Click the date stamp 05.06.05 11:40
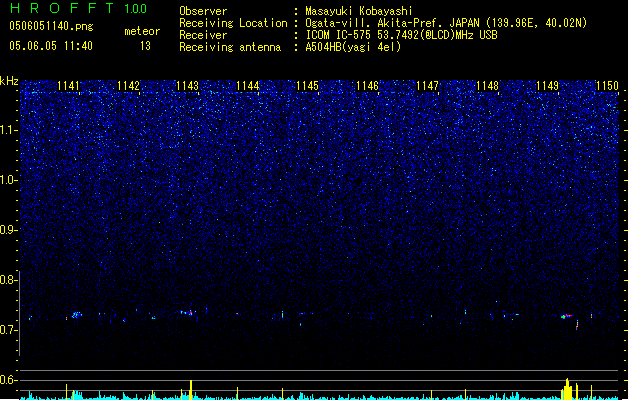Image resolution: width=629 pixels, height=400 pixels. (x=51, y=46)
